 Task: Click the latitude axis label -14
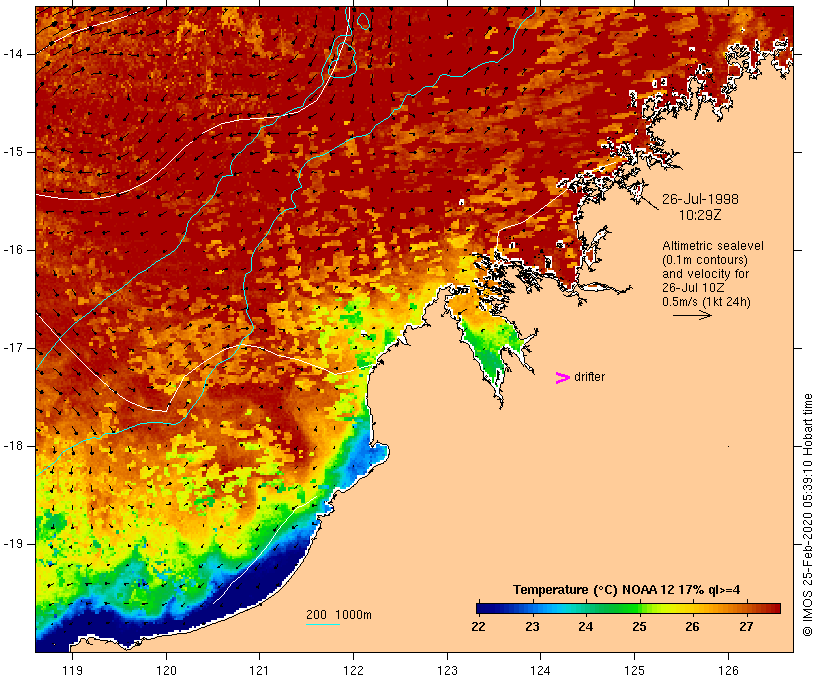tap(13, 54)
